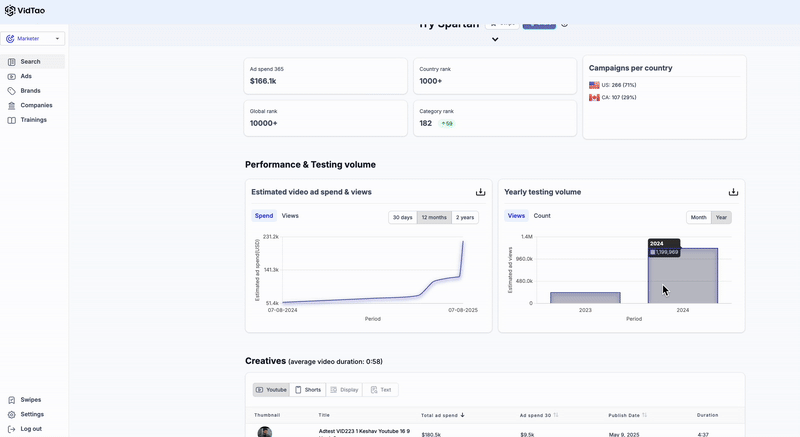Click the Publish Date sort arrows icon
Screen dimensions: 800x437
644,415
